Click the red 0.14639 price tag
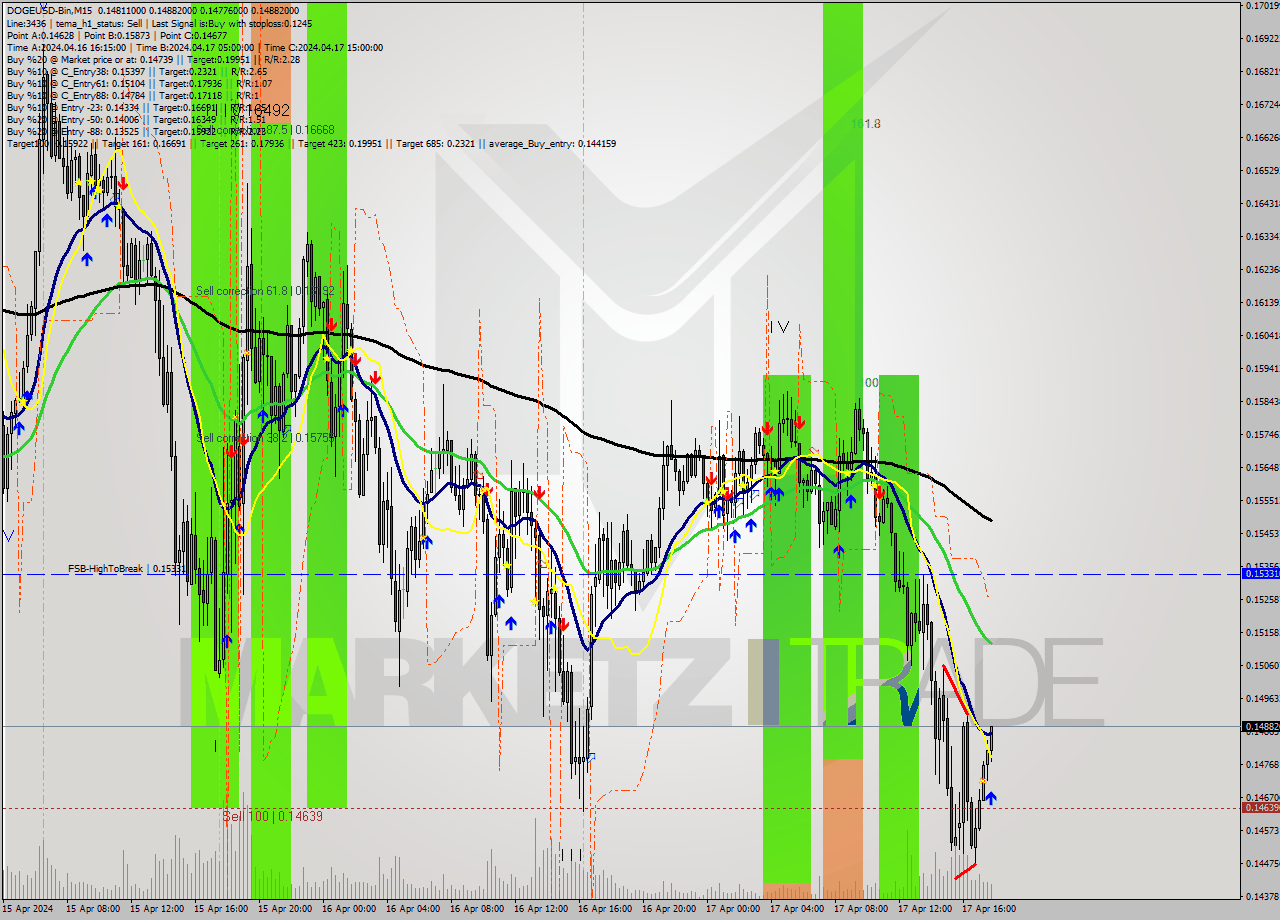This screenshot has width=1280, height=920. point(1259,807)
